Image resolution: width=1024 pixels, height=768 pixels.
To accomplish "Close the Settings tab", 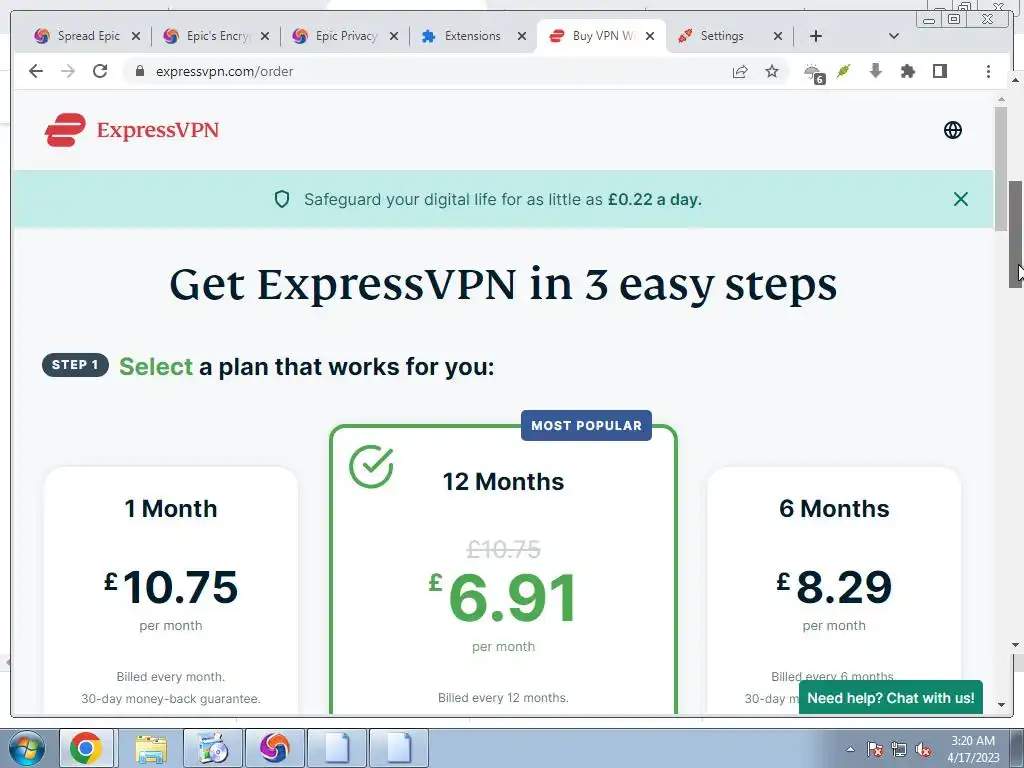I will point(778,36).
